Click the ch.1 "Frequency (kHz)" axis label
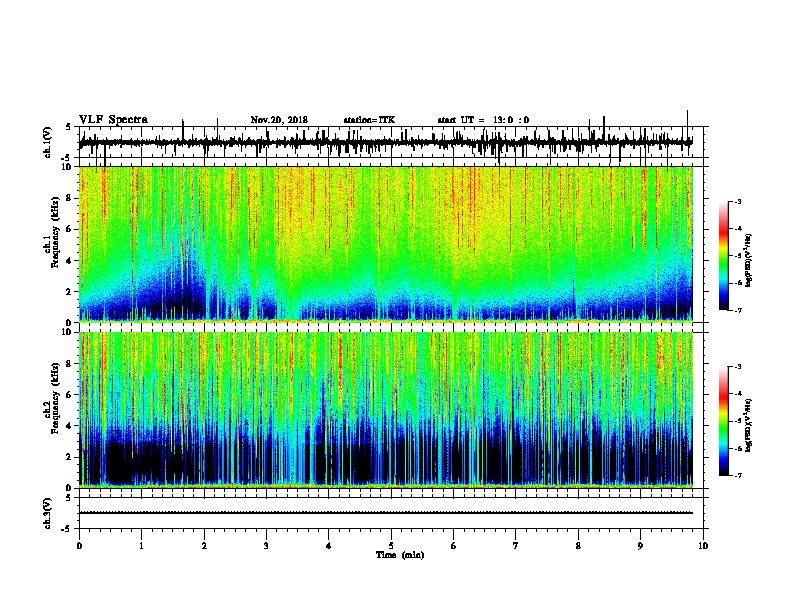Viewport: 792px width, 612px height. point(55,232)
